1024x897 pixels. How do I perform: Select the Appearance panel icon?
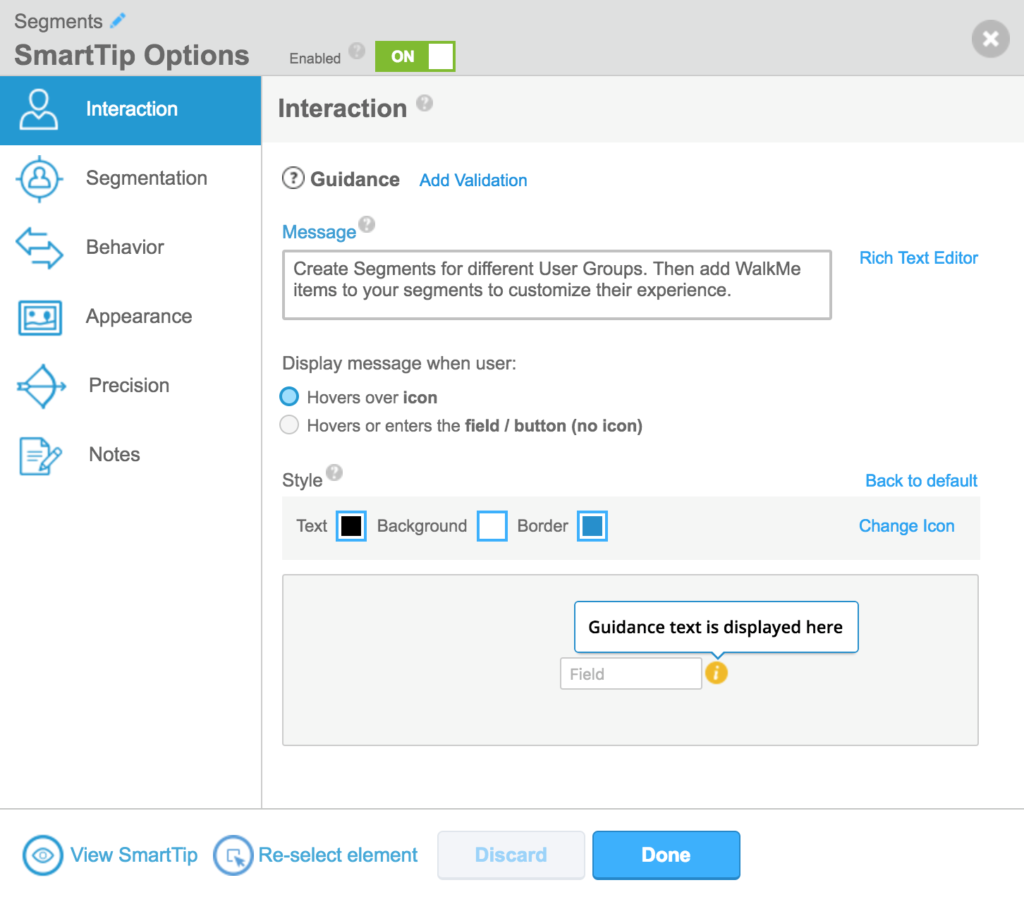tap(38, 316)
